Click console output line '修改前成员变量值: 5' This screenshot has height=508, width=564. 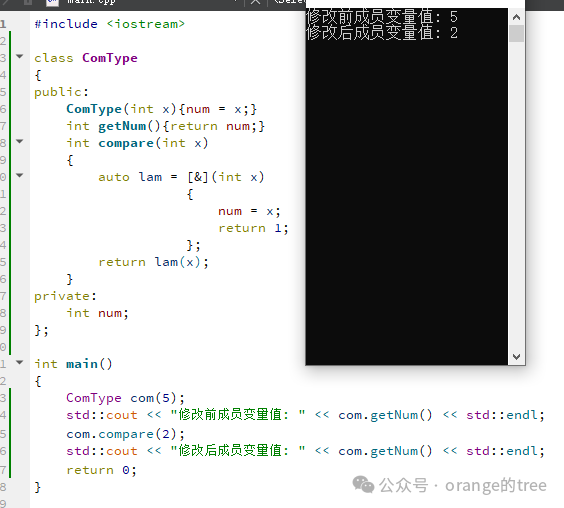click(x=382, y=17)
